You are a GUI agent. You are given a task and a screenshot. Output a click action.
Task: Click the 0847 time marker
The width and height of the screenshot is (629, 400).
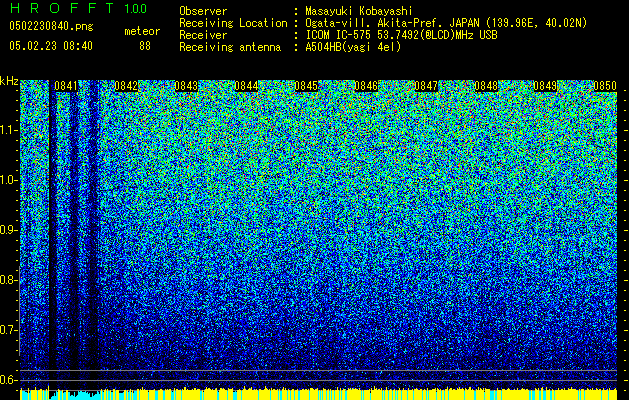[x=426, y=86]
